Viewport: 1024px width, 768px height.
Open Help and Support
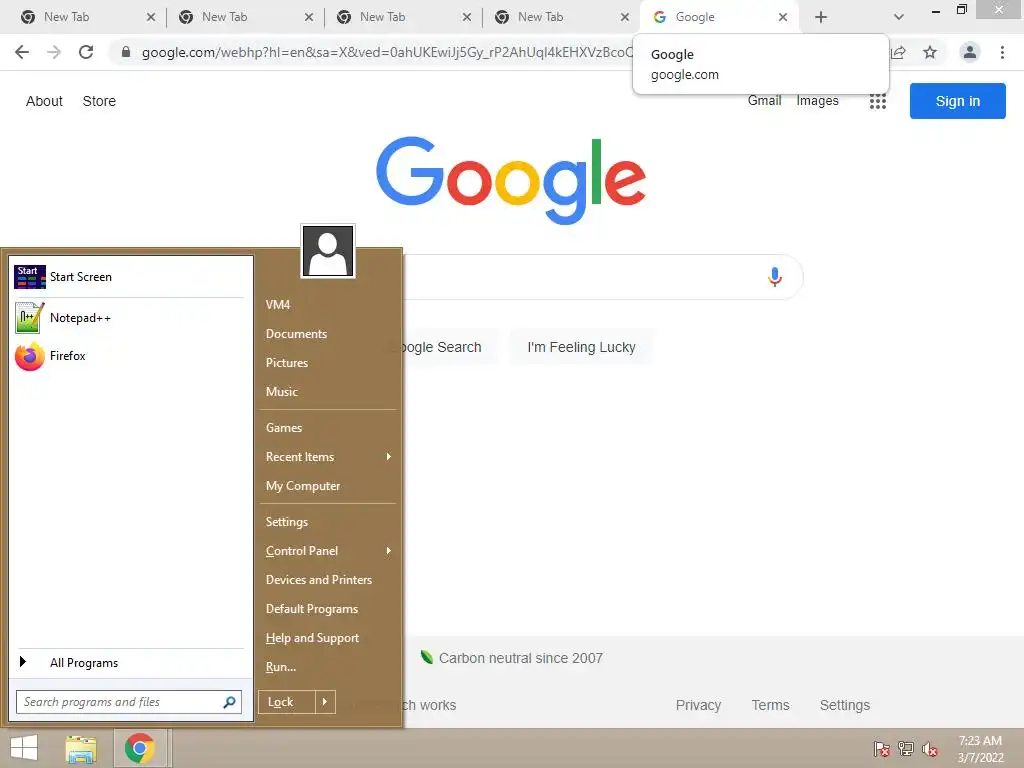[x=312, y=638]
